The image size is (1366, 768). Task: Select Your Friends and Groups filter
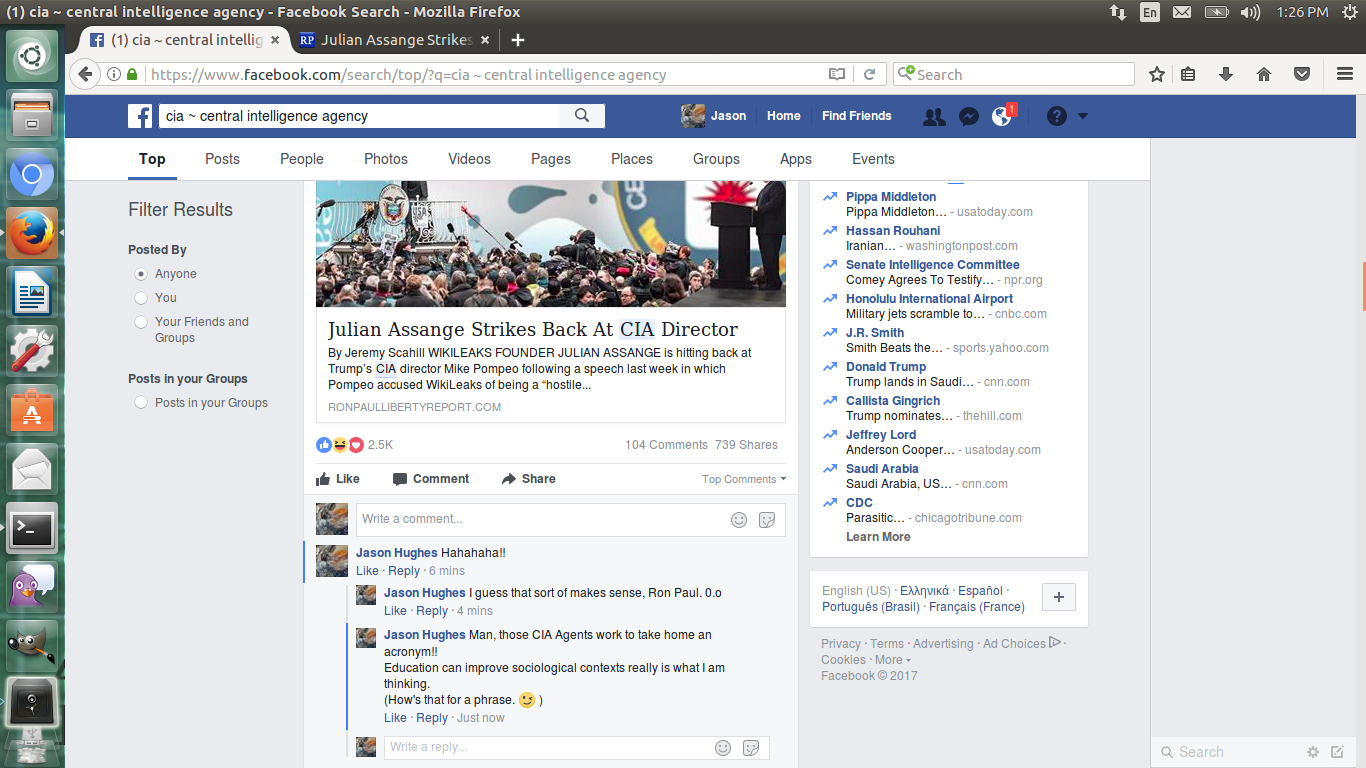141,322
